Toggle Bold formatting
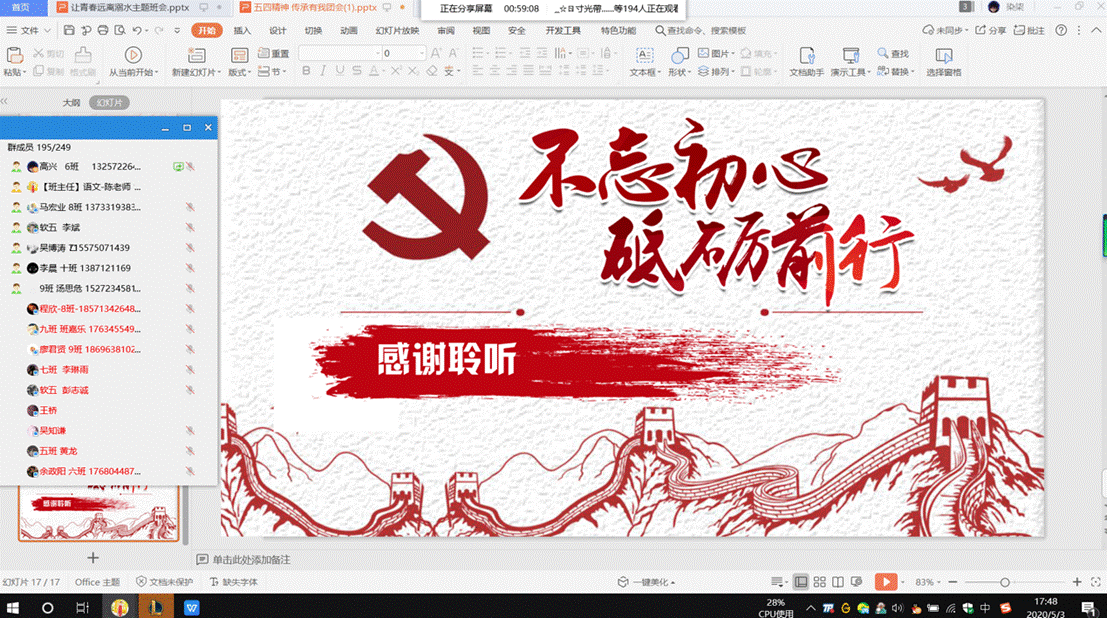Image resolution: width=1107 pixels, height=618 pixels. [x=306, y=71]
